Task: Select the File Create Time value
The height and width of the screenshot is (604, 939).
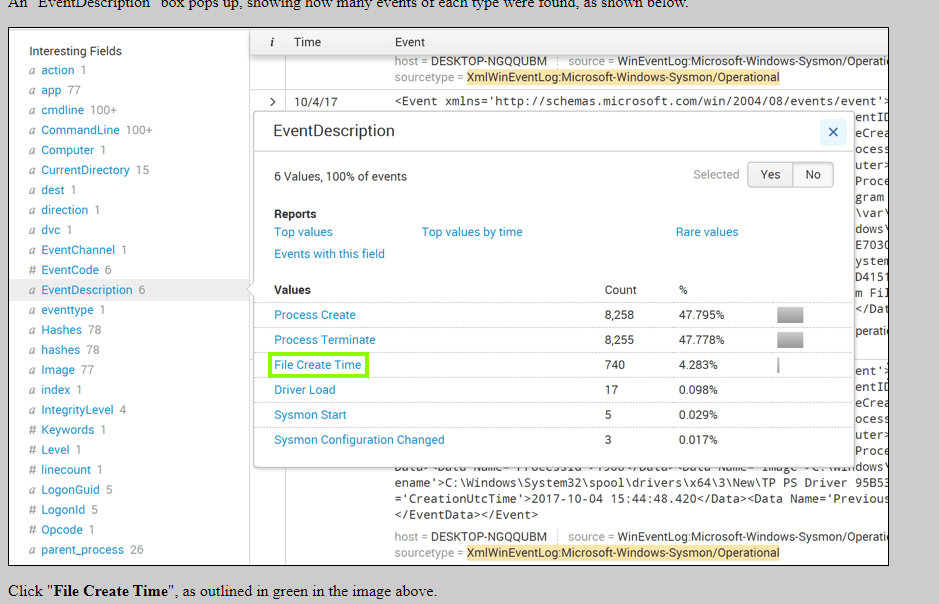Action: 316,364
